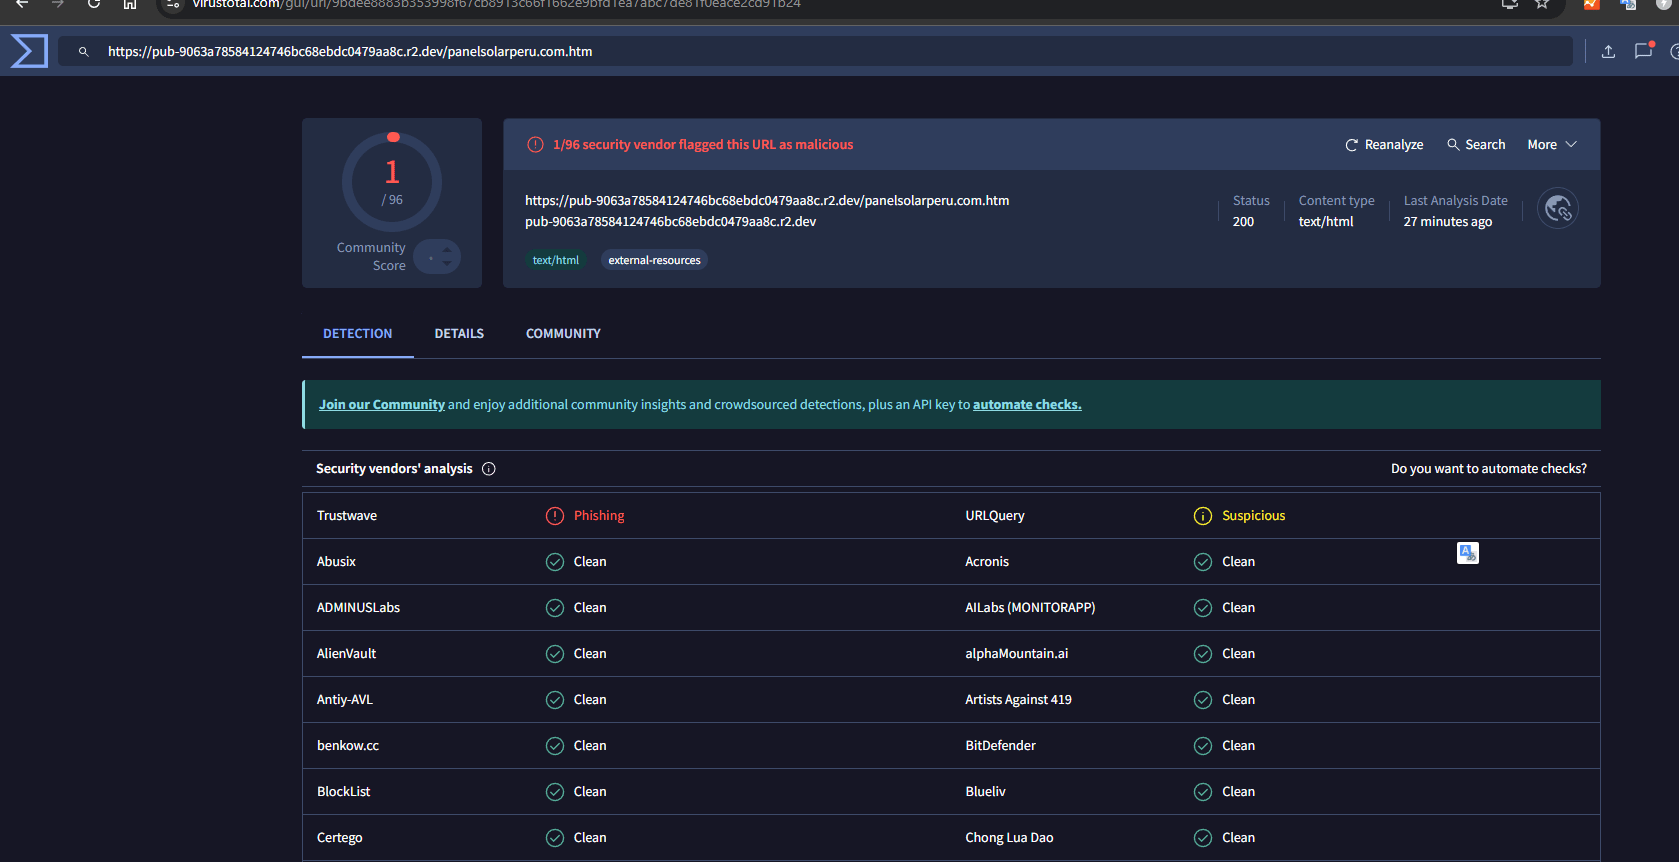
Task: Click the vendor name 'alphaMountain.ai'
Action: [x=1016, y=654]
